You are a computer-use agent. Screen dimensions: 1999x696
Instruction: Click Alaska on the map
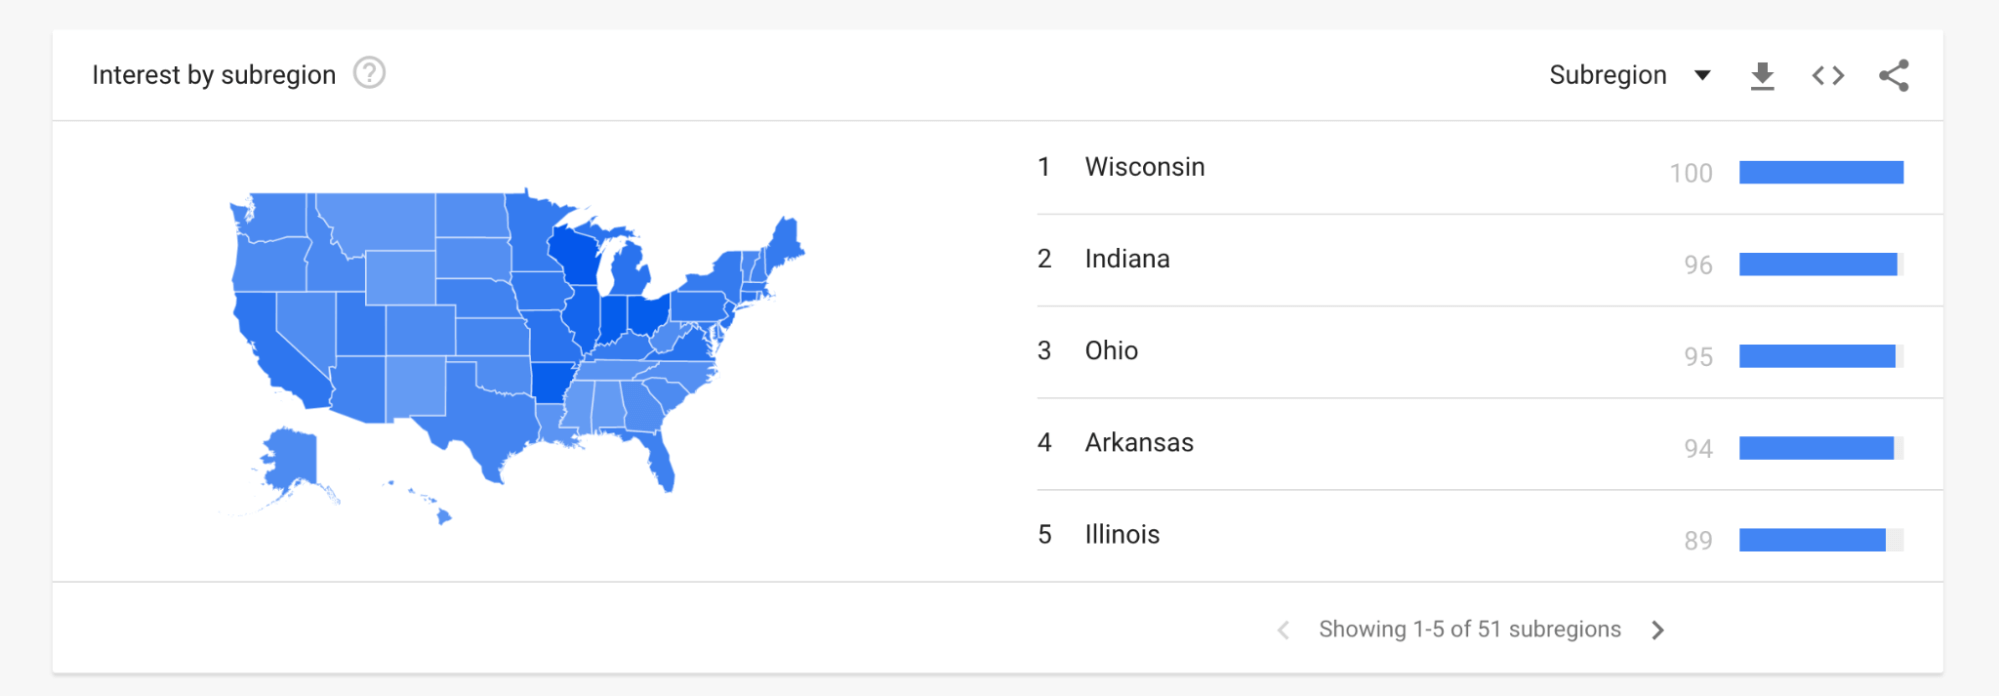[x=292, y=460]
